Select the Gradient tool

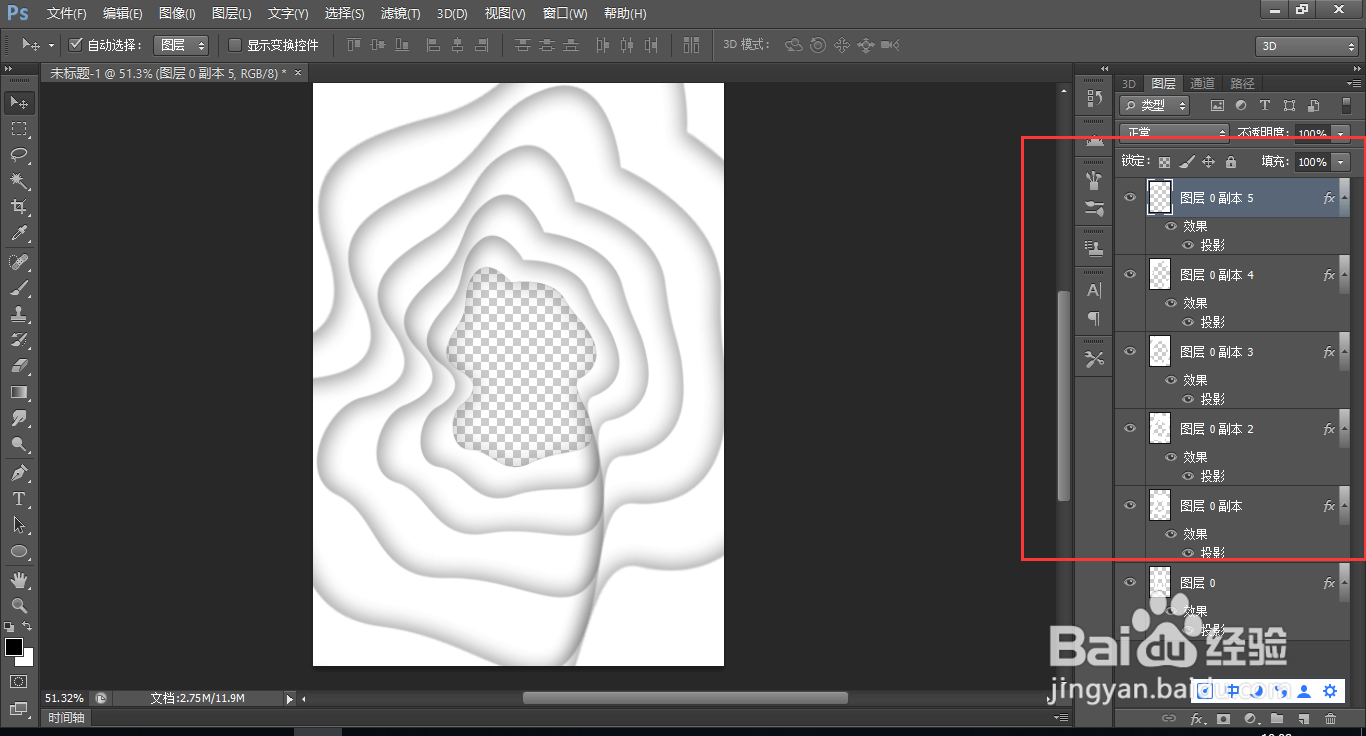point(19,392)
